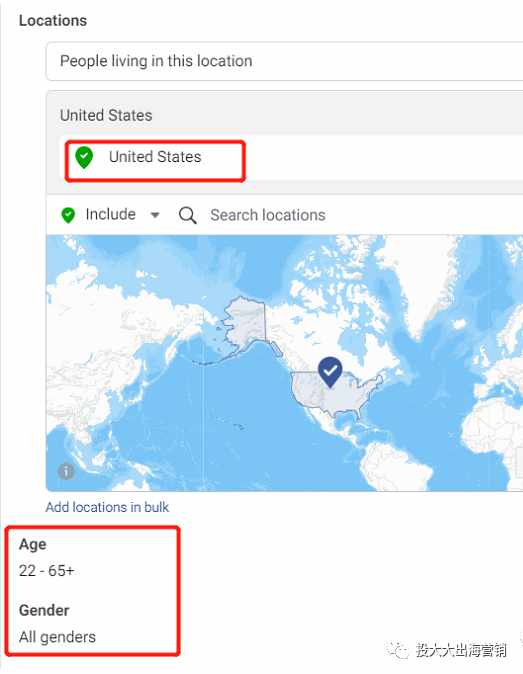Click the Locations section heading
Viewport: 523px width, 674px height.
coord(53,21)
